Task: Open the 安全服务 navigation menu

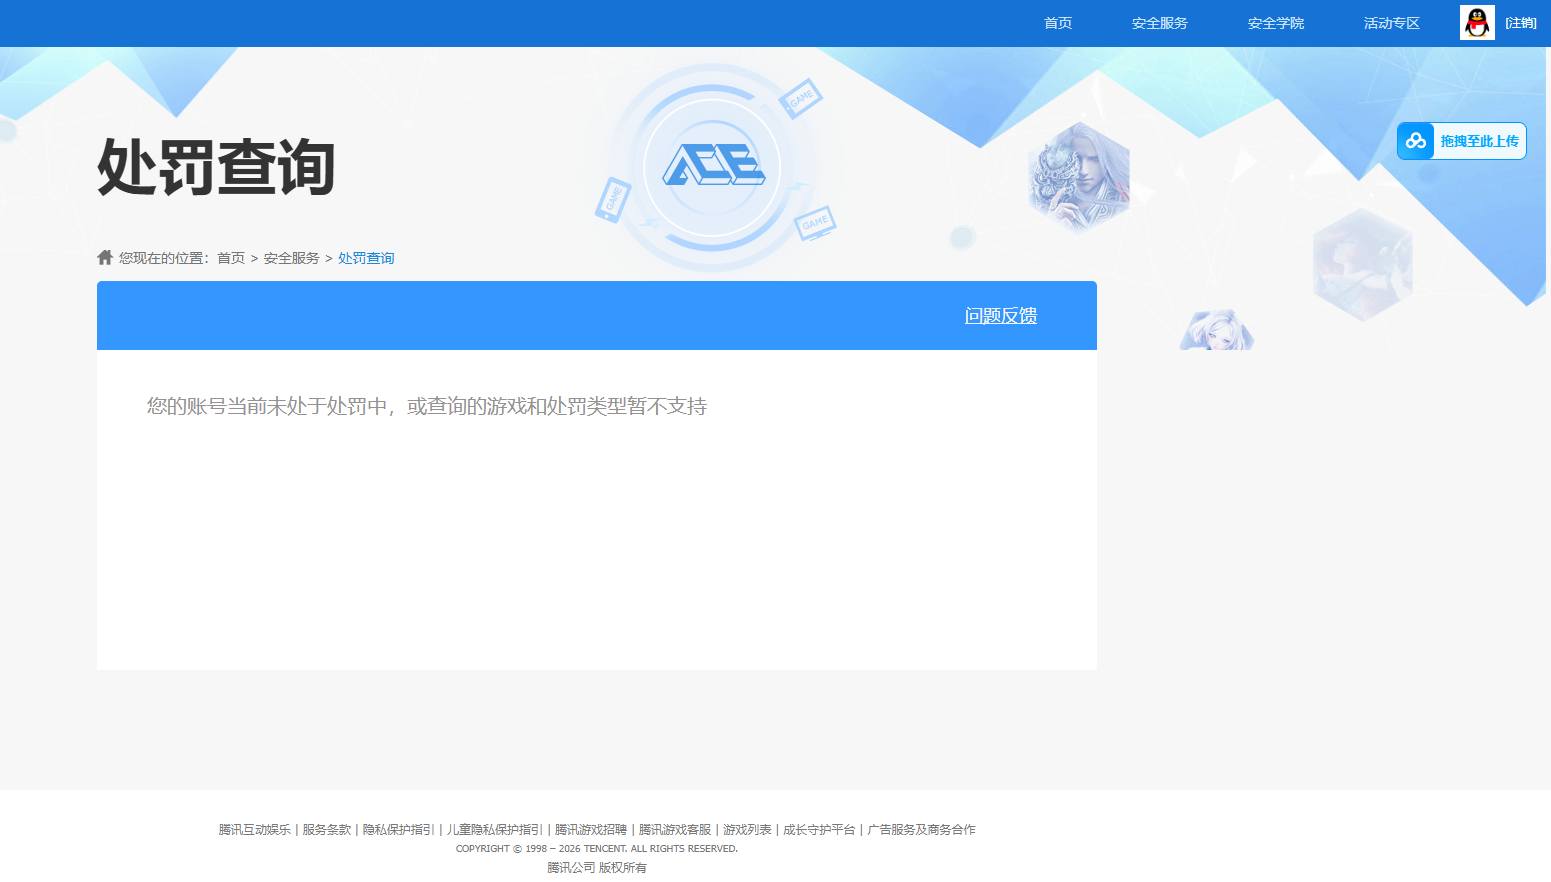Action: coord(1159,23)
